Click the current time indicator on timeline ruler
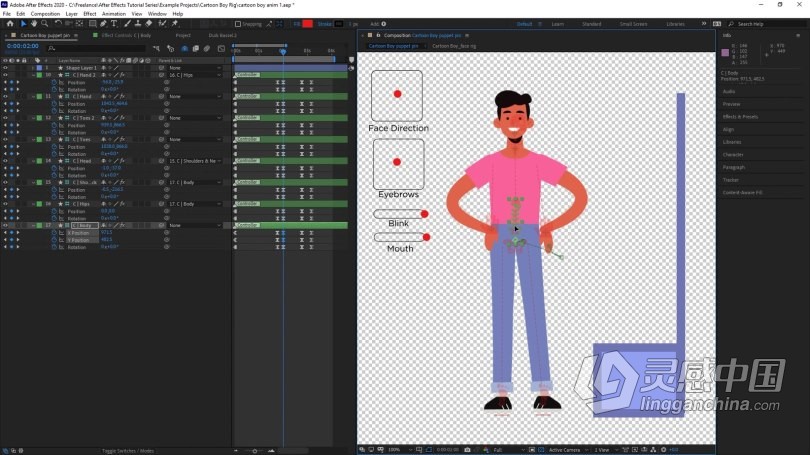Image resolution: width=810 pixels, height=455 pixels. click(x=283, y=51)
